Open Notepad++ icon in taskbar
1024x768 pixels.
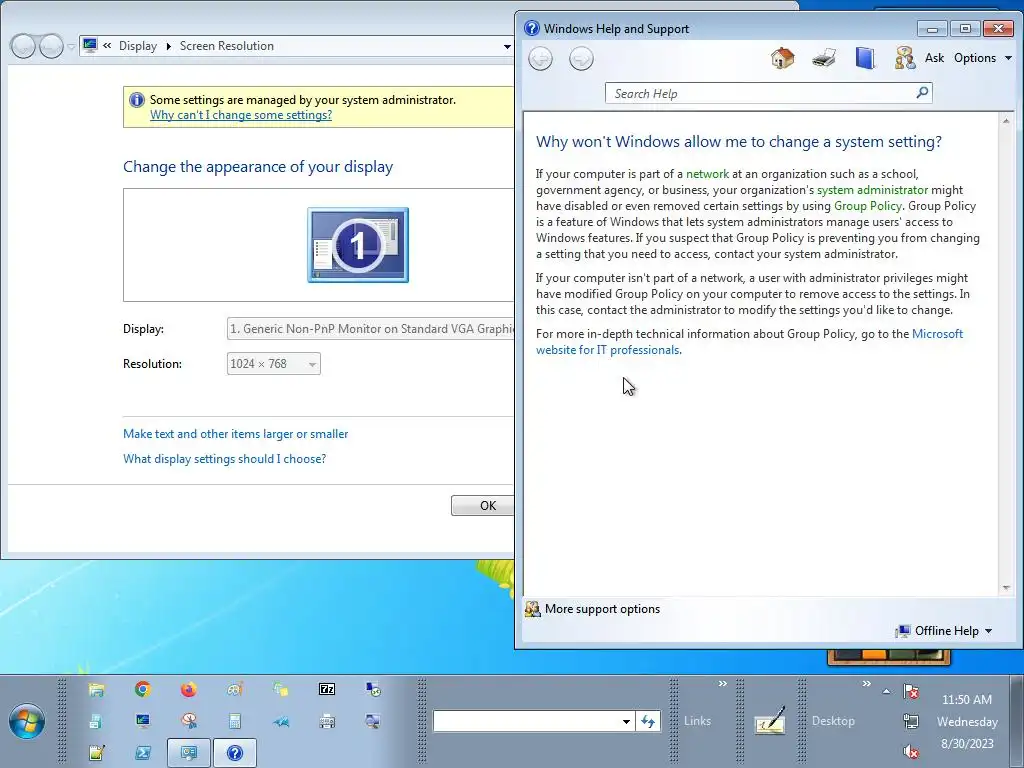tap(96, 753)
